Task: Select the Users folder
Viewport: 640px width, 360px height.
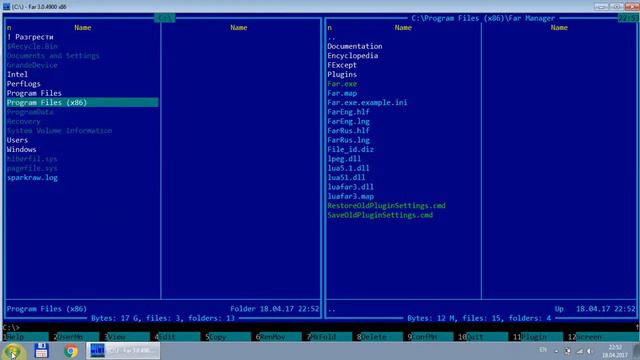Action: point(18,140)
